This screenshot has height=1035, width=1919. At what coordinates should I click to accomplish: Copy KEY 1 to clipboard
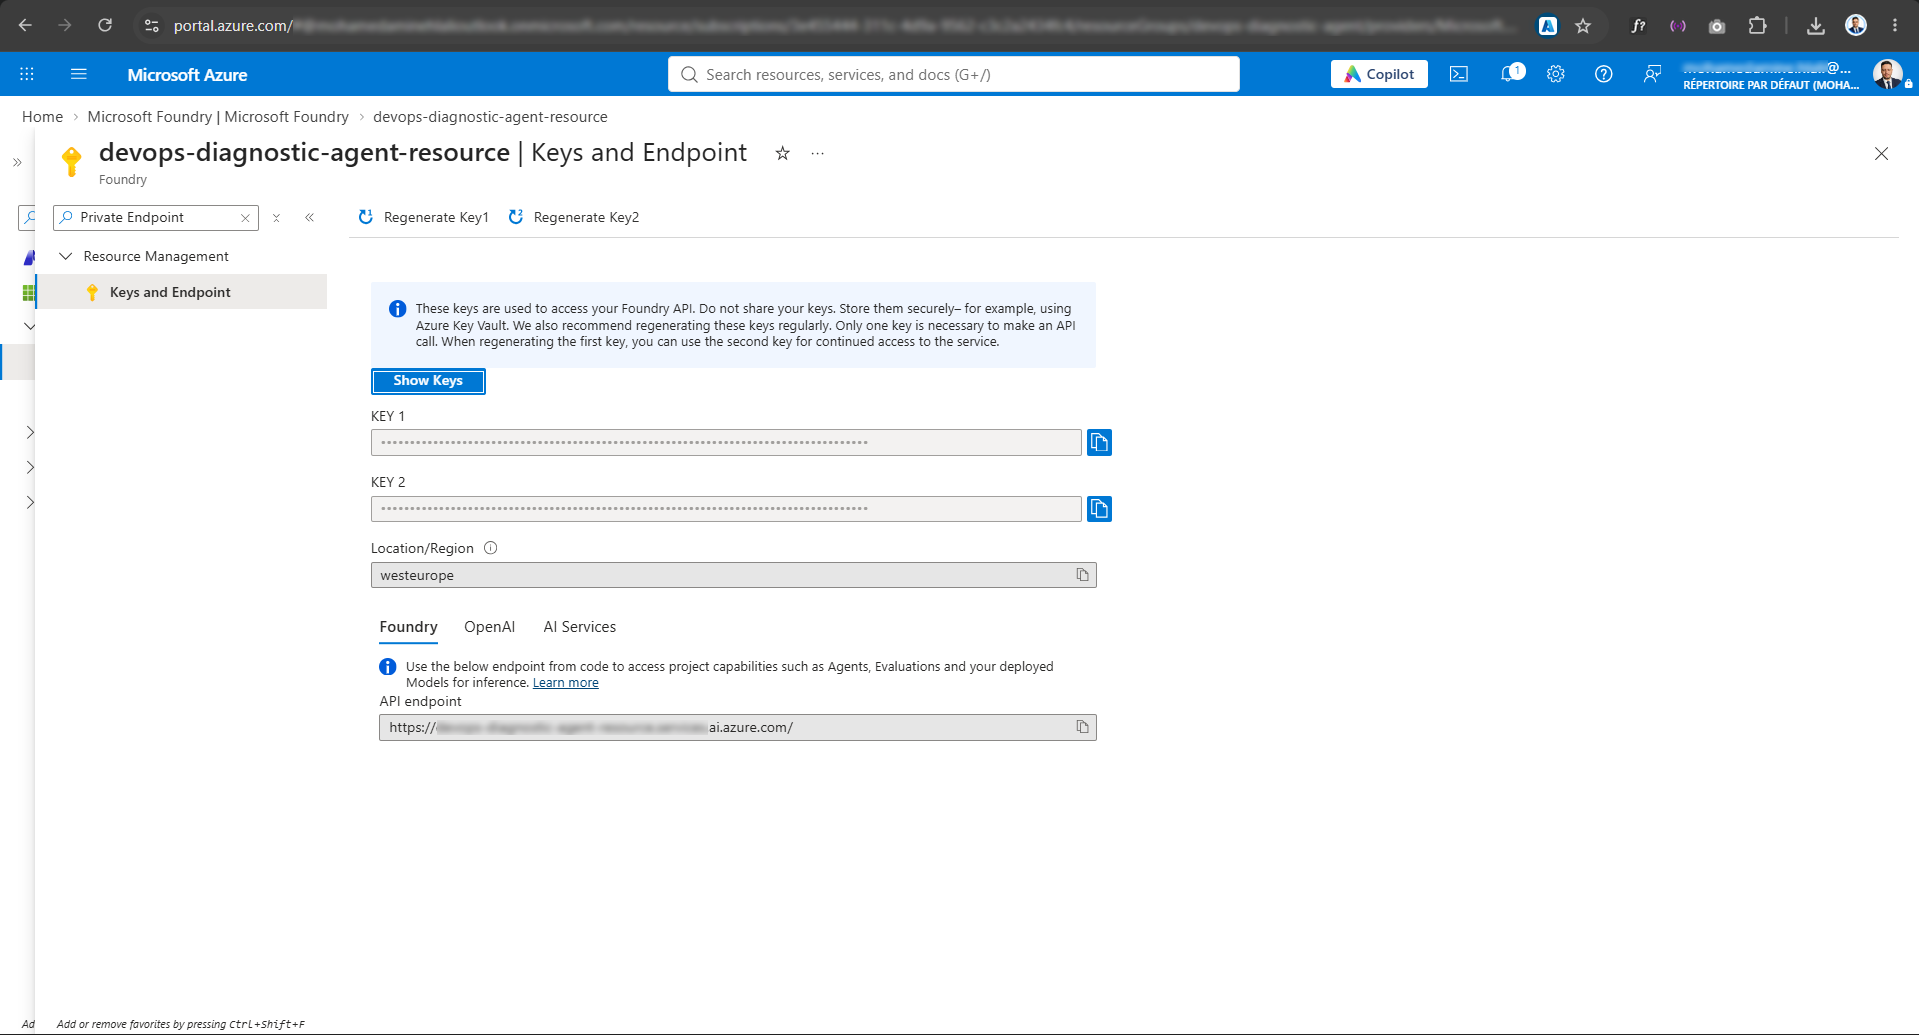(1099, 442)
